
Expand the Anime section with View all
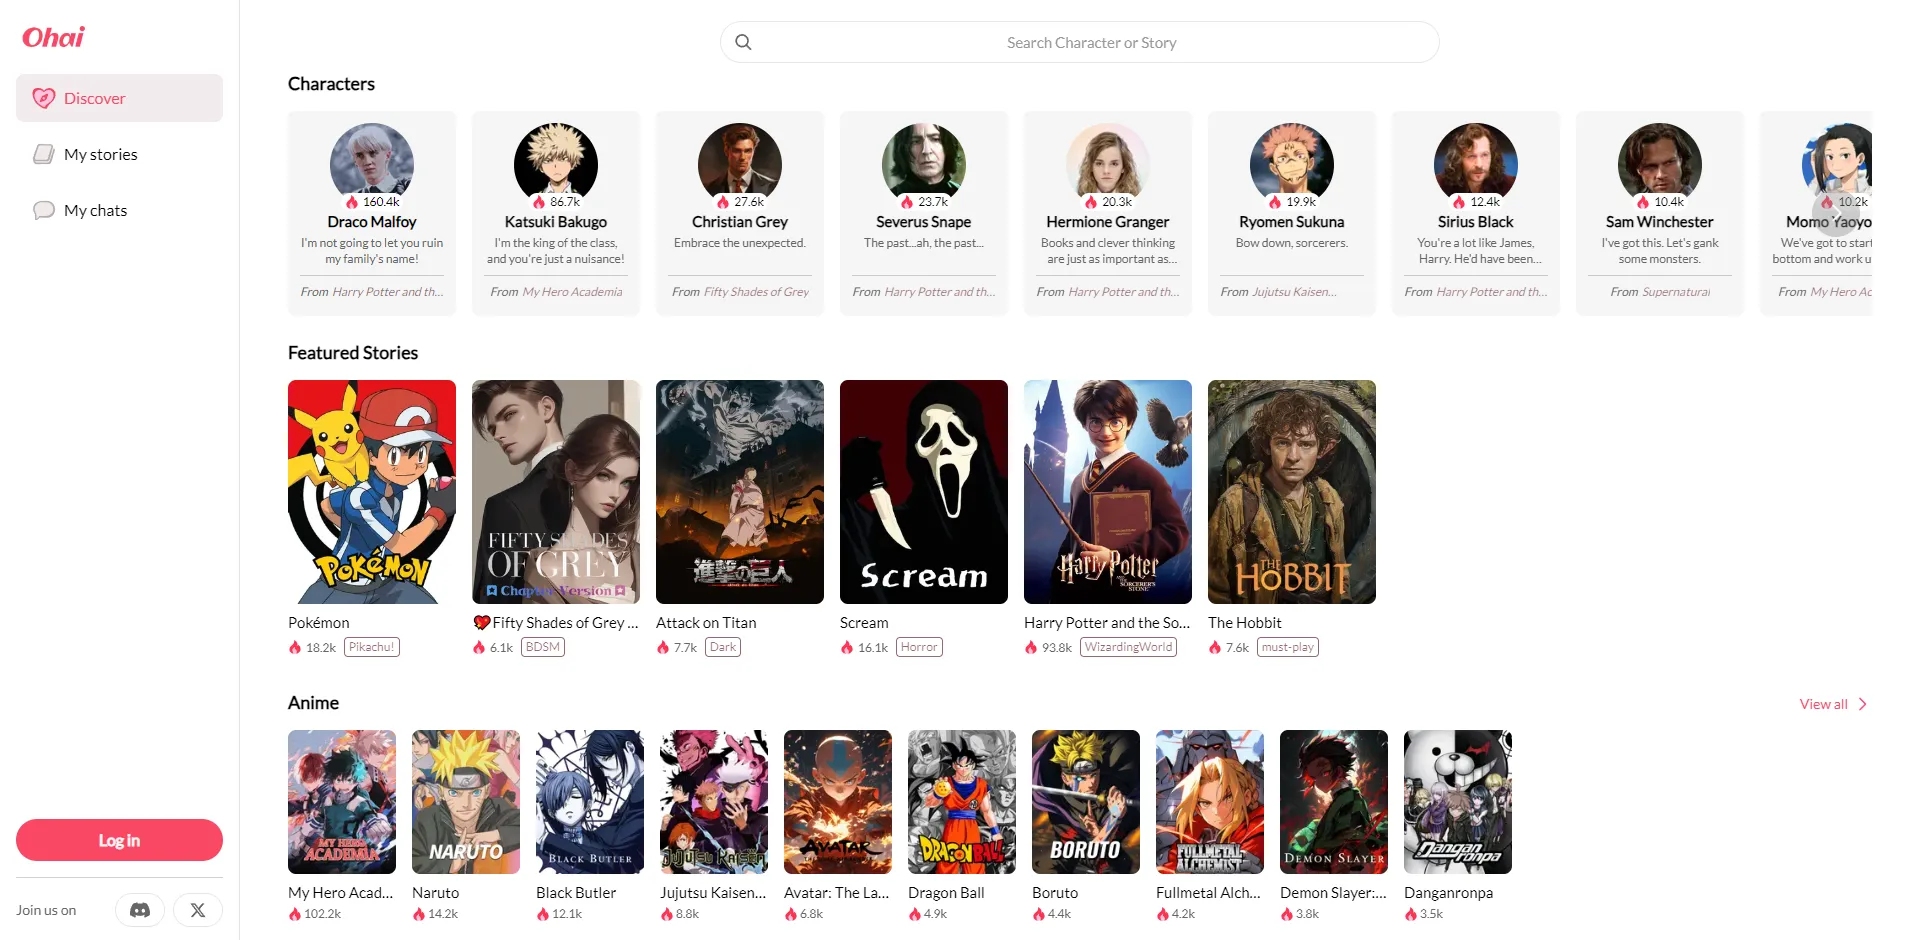point(1823,704)
